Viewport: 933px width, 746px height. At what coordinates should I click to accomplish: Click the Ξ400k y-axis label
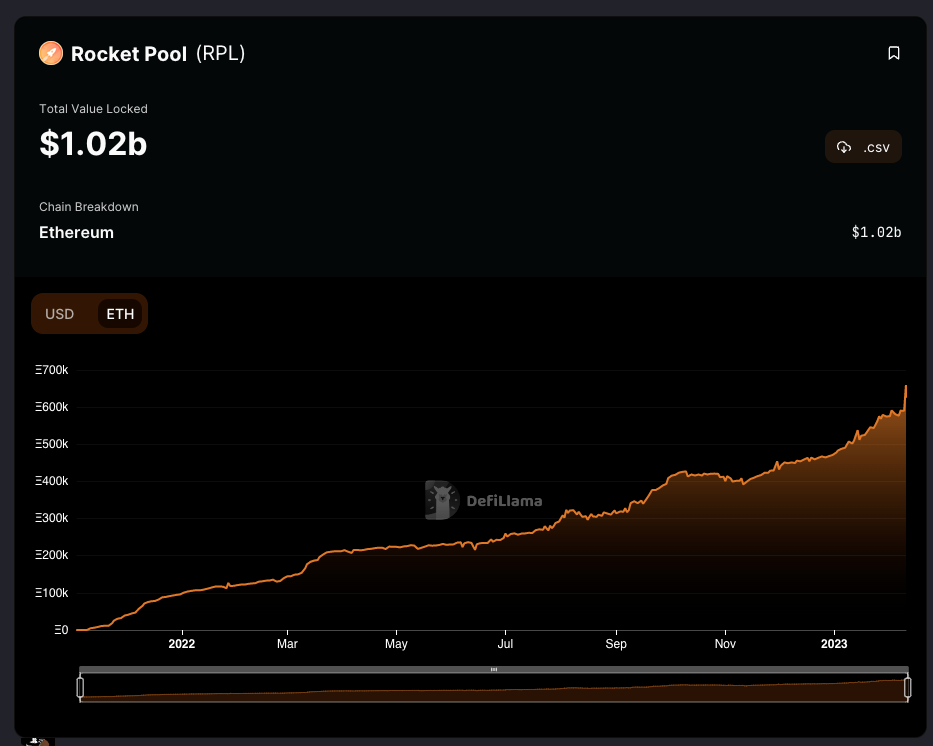pos(51,481)
